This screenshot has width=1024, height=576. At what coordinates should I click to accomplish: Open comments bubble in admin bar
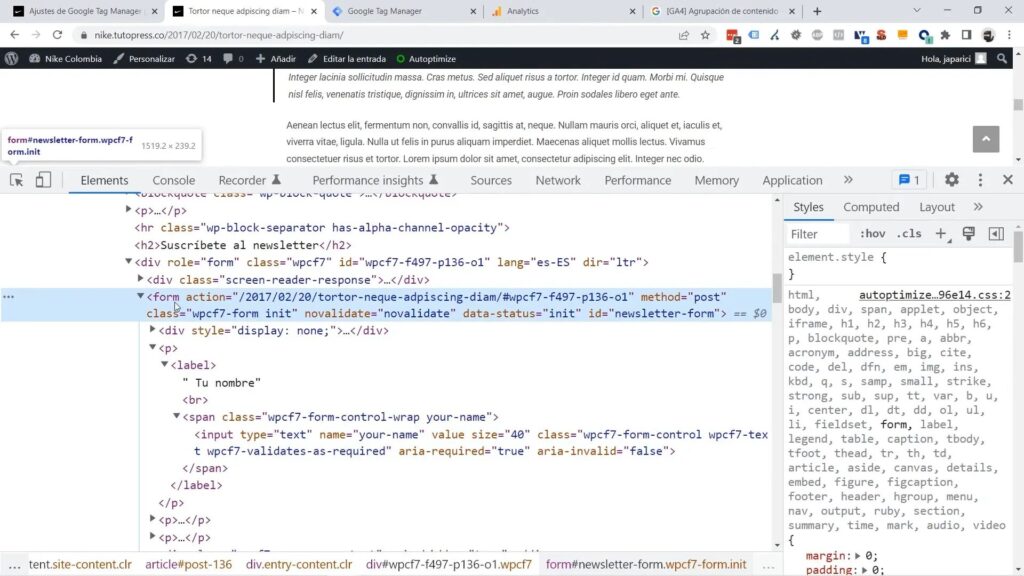pyautogui.click(x=232, y=59)
